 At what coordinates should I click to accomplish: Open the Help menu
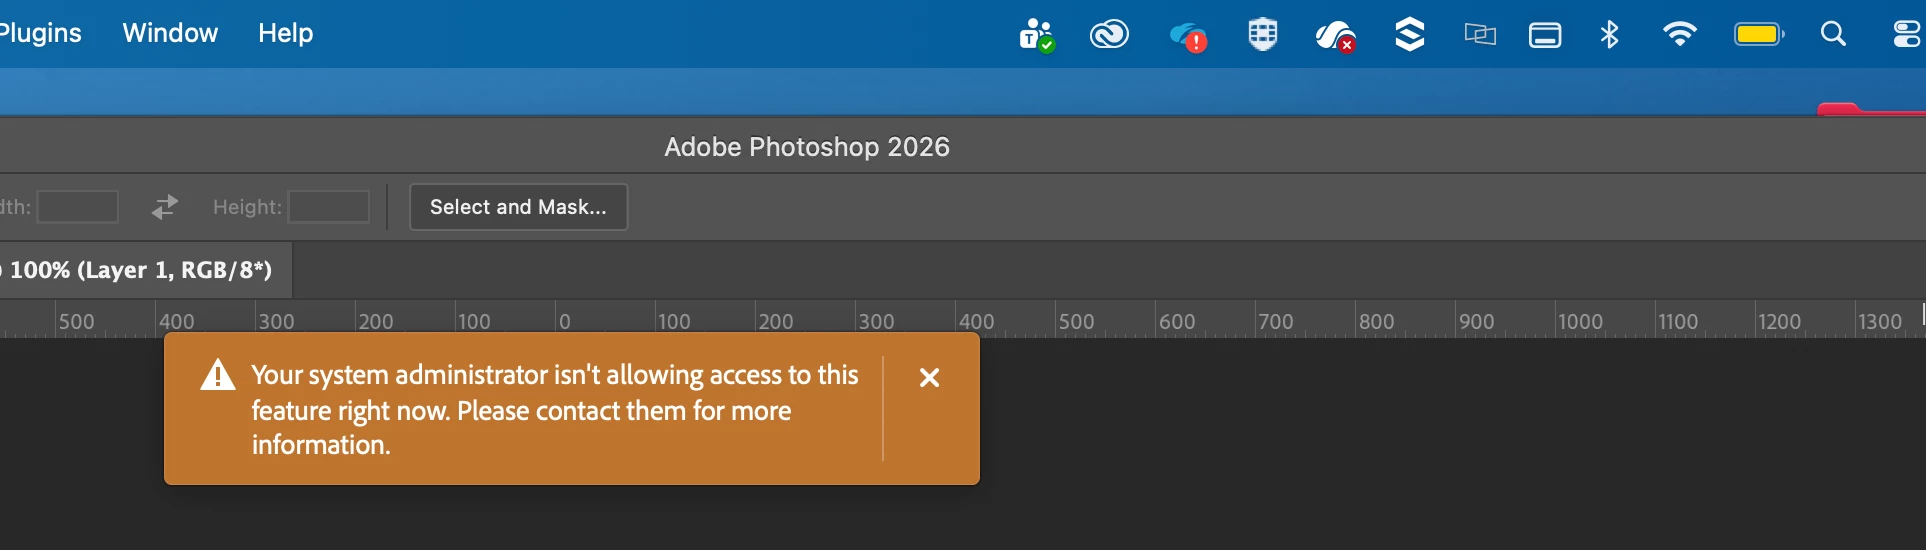[285, 33]
